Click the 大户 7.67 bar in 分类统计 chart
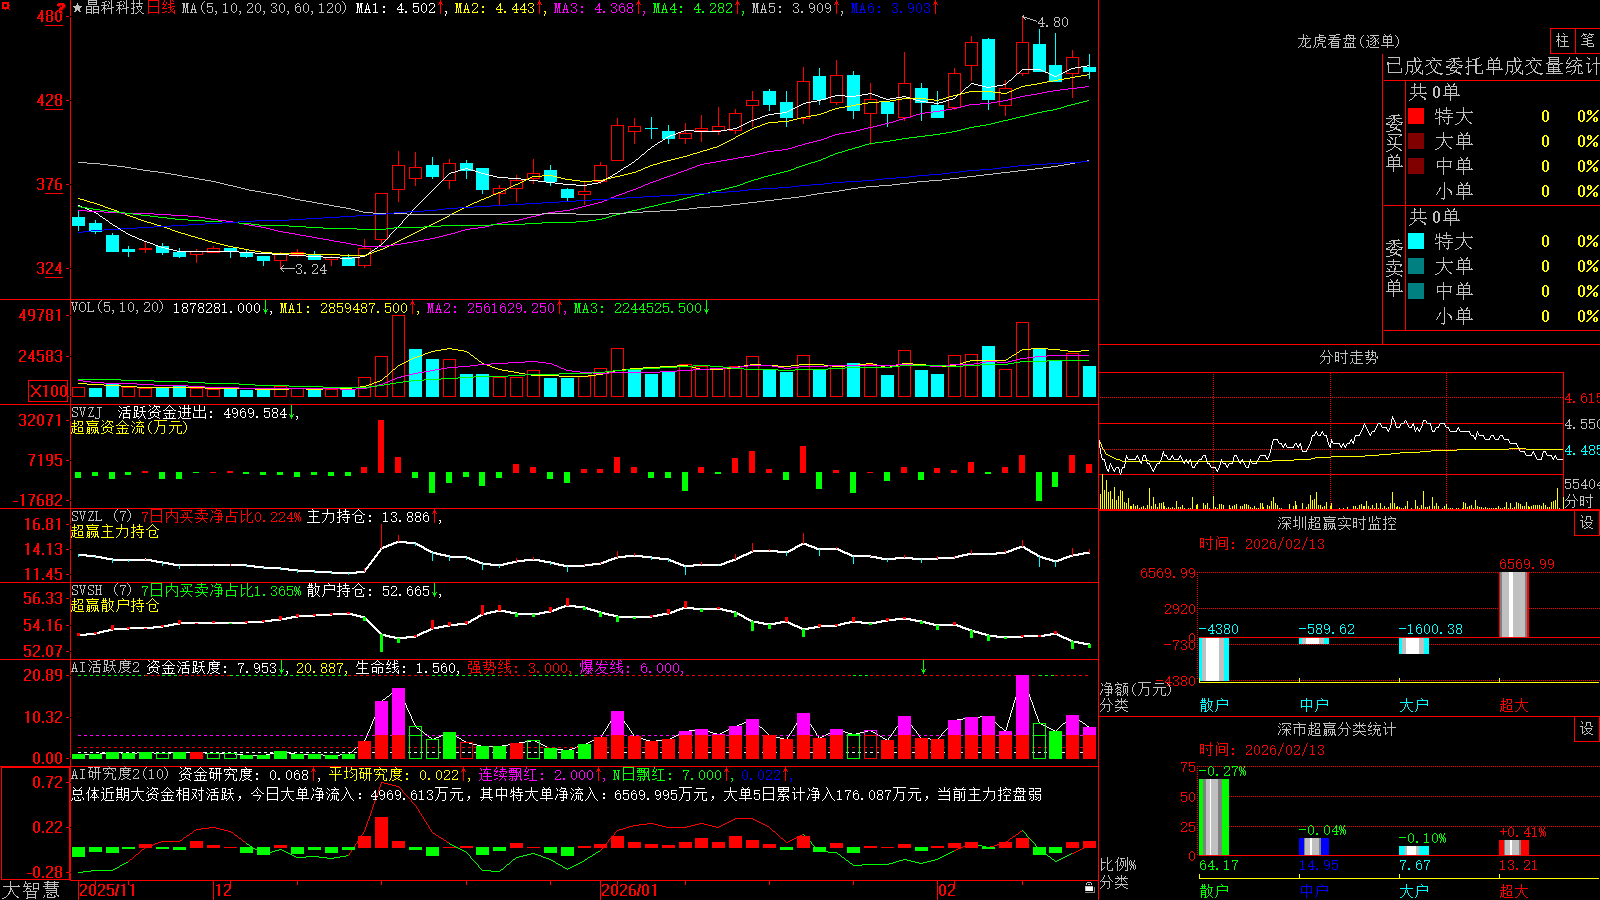This screenshot has height=900, width=1600. coord(1414,851)
